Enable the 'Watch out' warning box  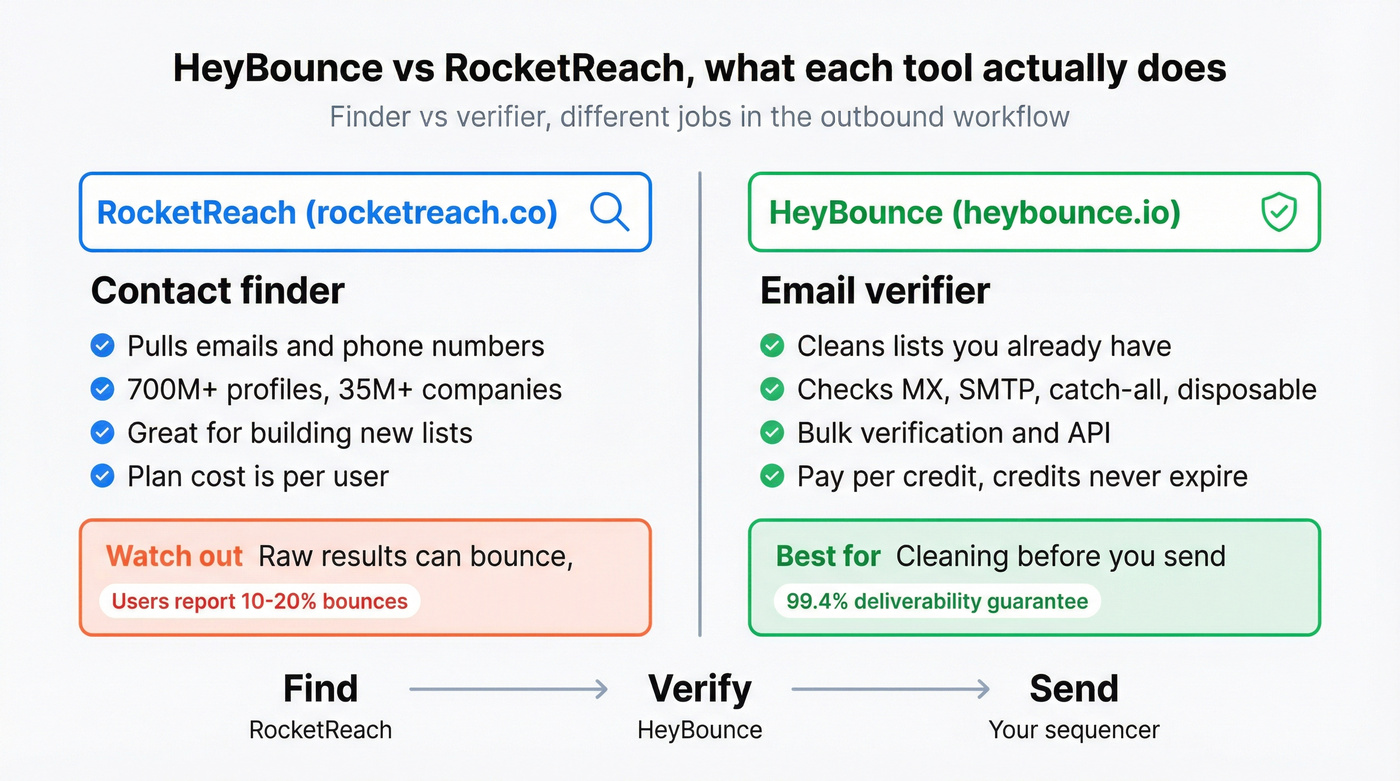[x=365, y=577]
